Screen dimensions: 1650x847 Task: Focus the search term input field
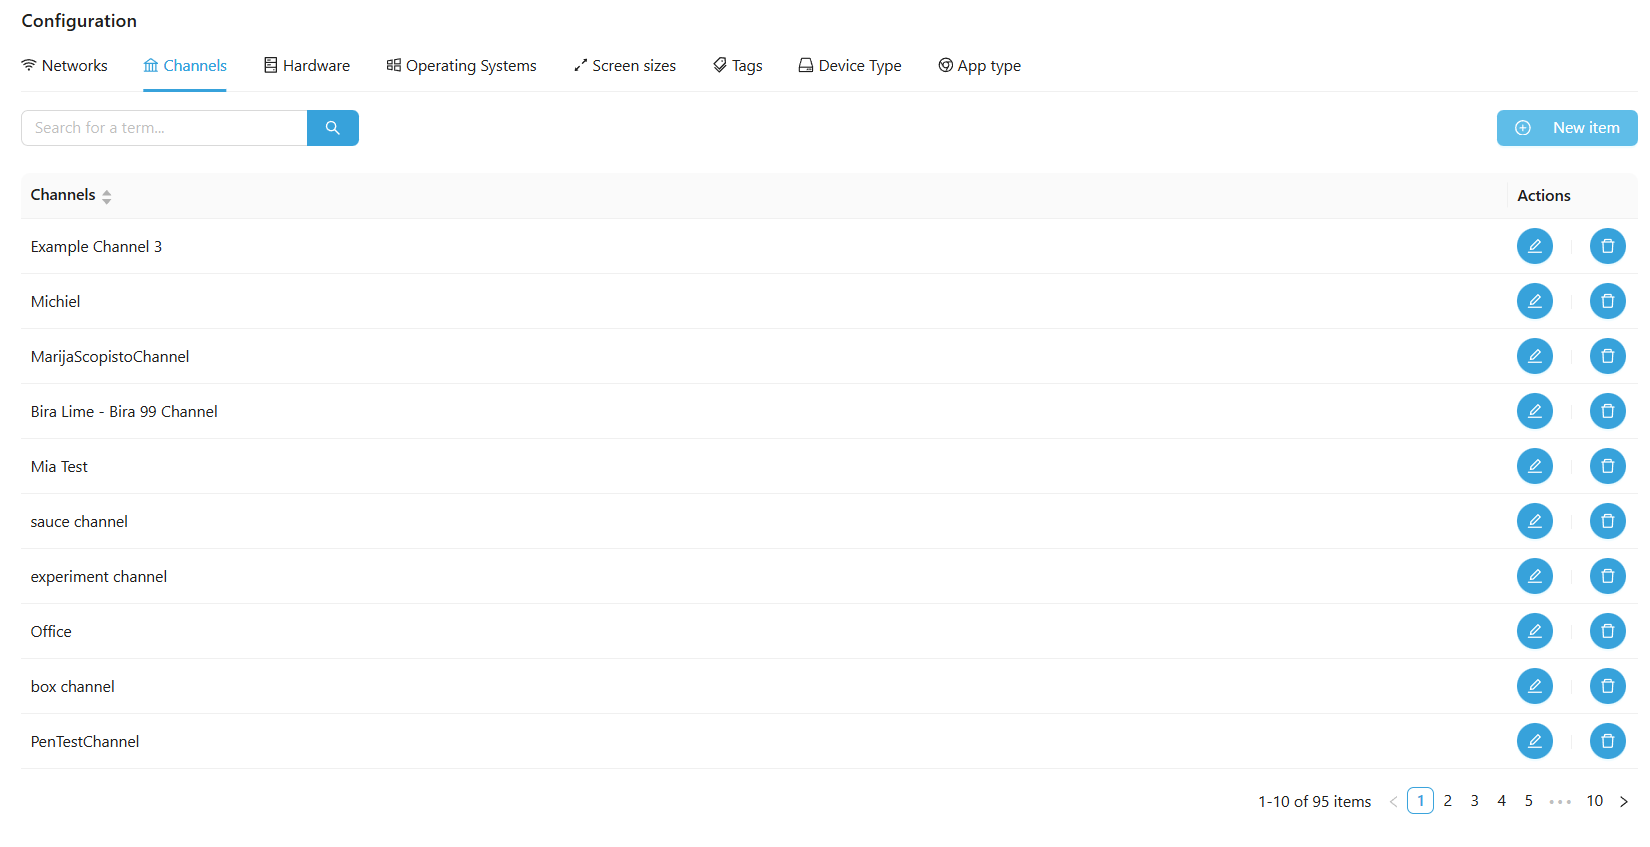point(164,128)
